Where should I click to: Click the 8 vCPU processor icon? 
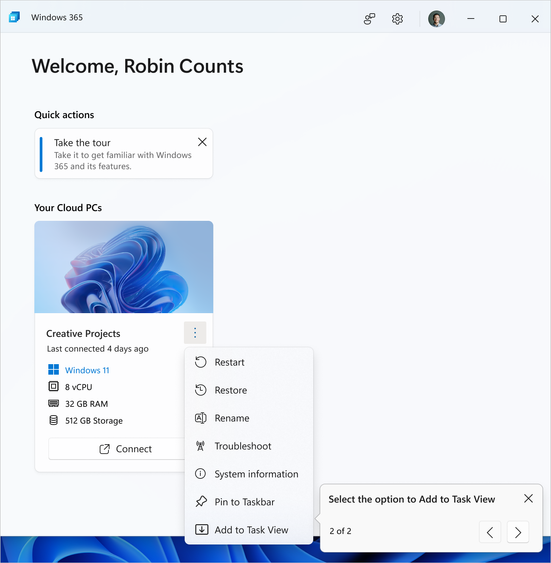point(53,386)
